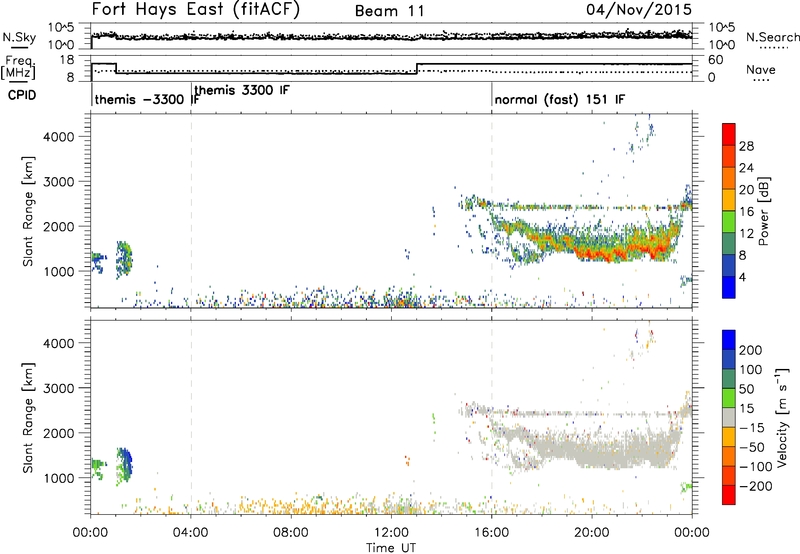Click the 'N.Sky' axis label
This screenshot has width=800, height=554.
pos(19,37)
